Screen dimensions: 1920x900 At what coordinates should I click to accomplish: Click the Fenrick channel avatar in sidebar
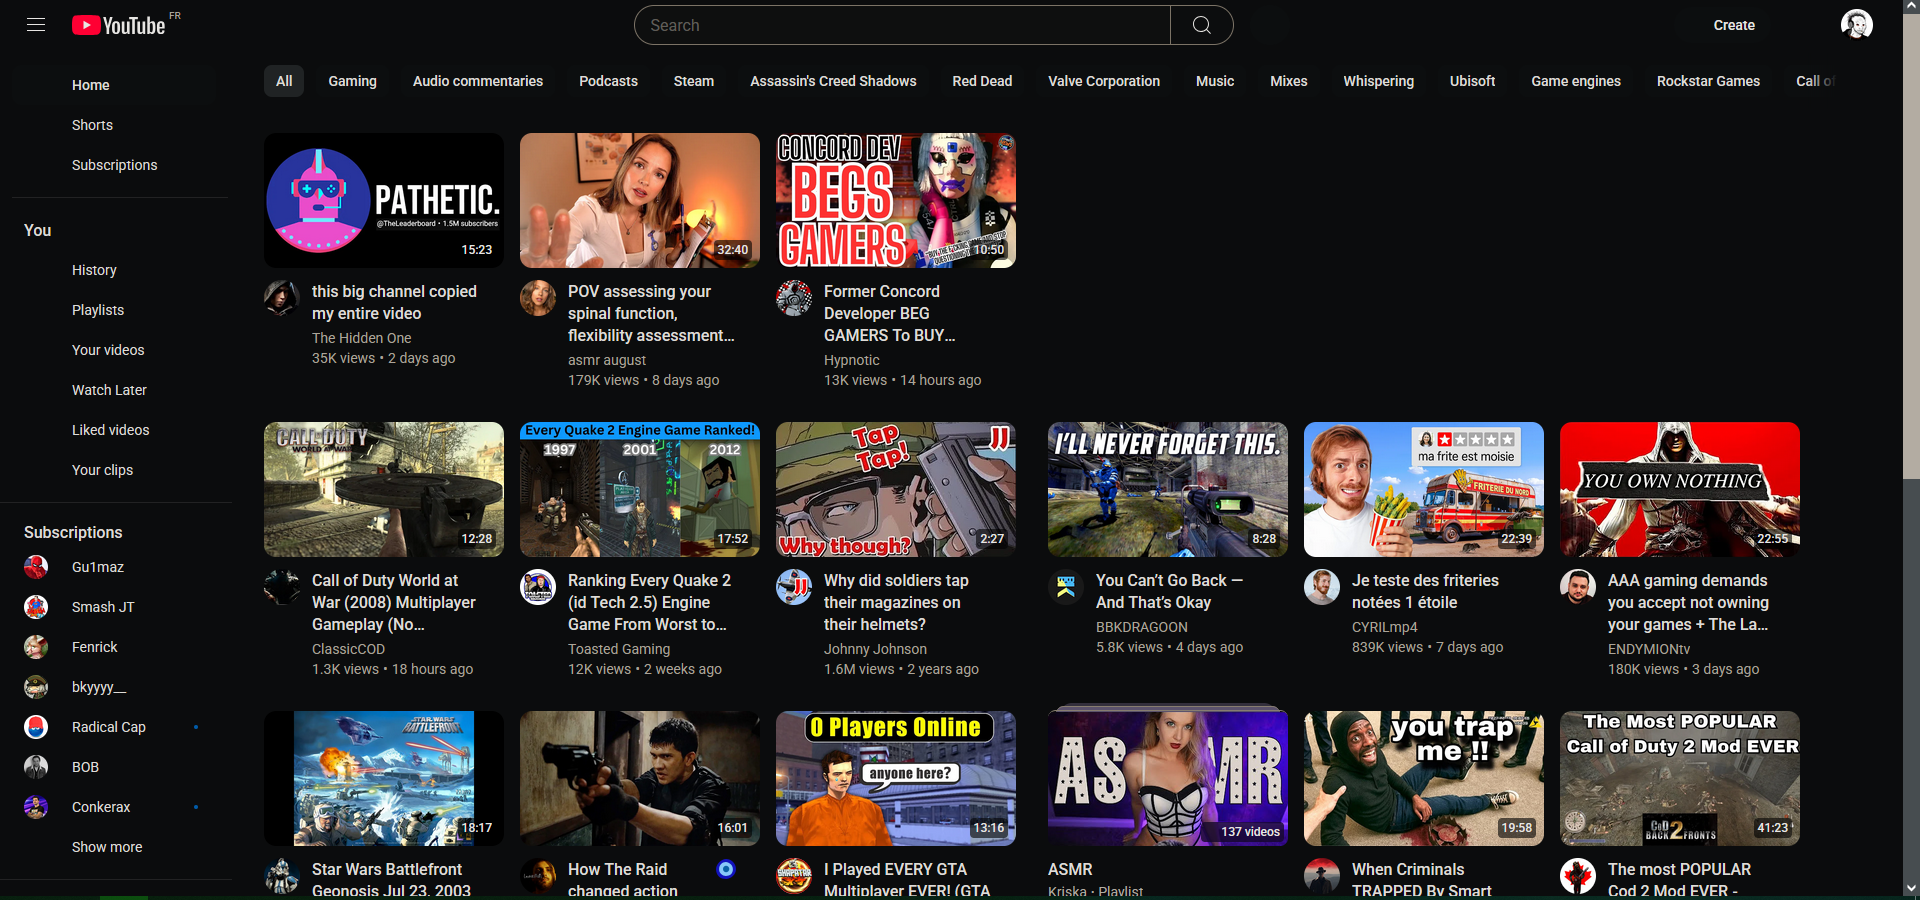point(36,647)
